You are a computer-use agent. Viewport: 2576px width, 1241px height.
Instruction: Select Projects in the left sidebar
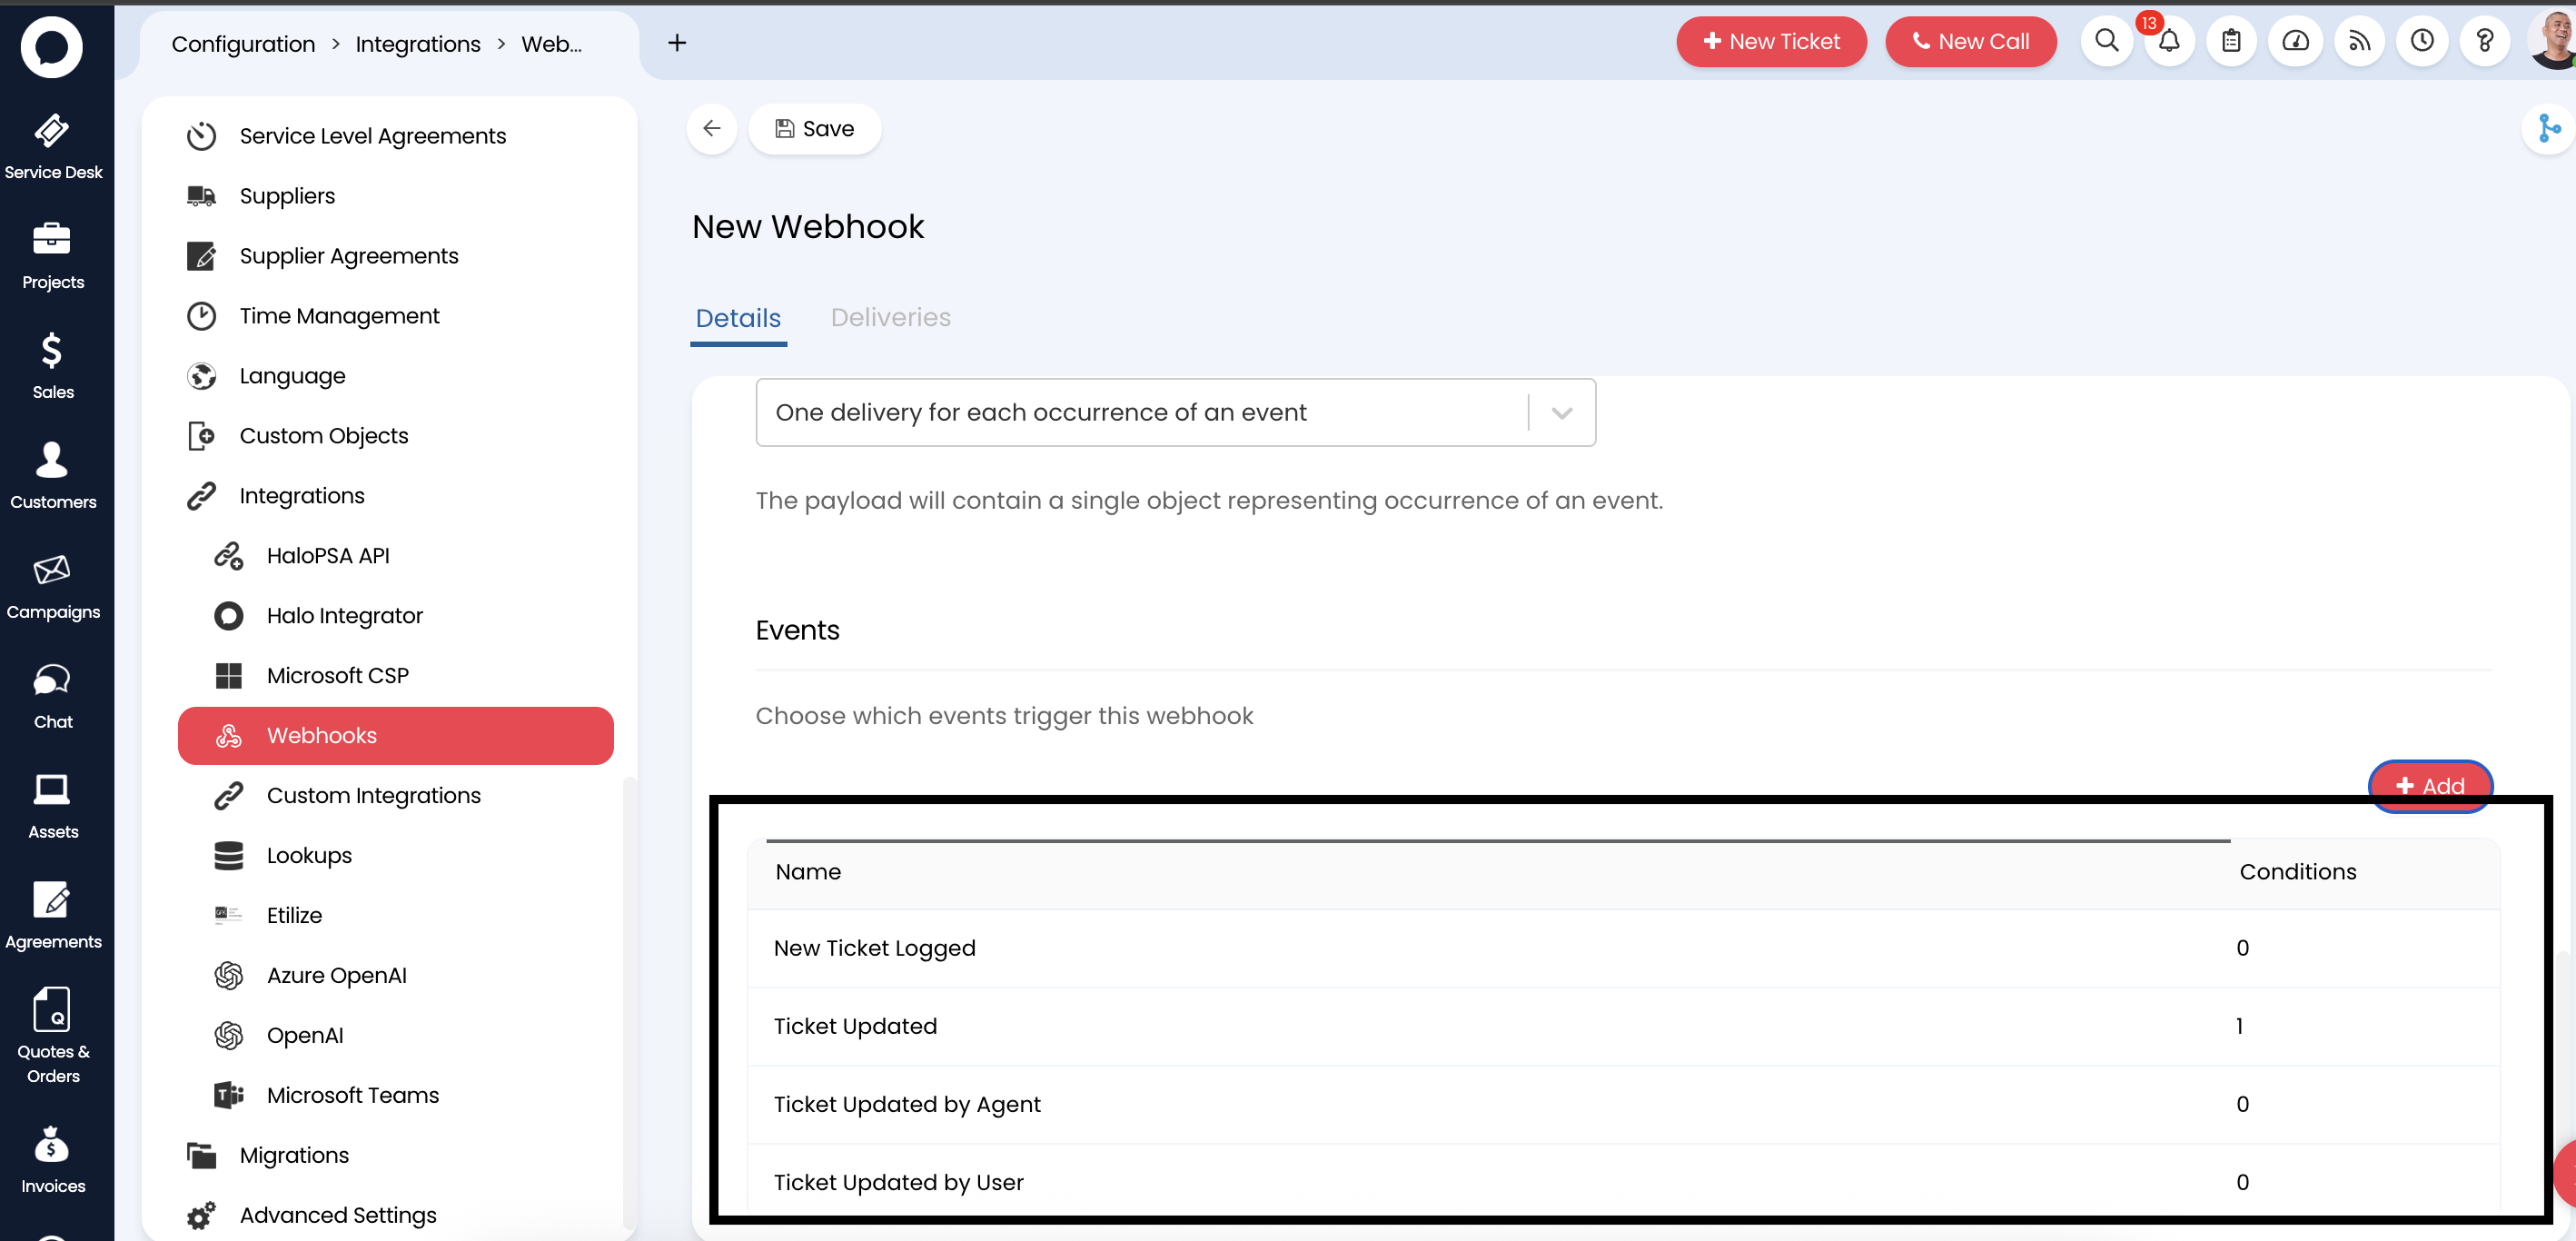52,255
